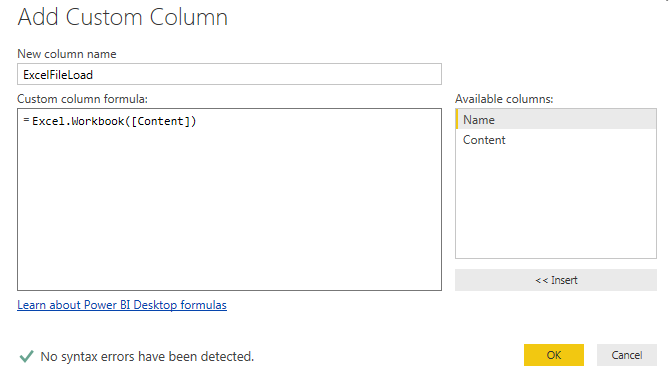Click the Excel.Workbook([Content]) formula text
The height and width of the screenshot is (379, 669).
[114, 121]
